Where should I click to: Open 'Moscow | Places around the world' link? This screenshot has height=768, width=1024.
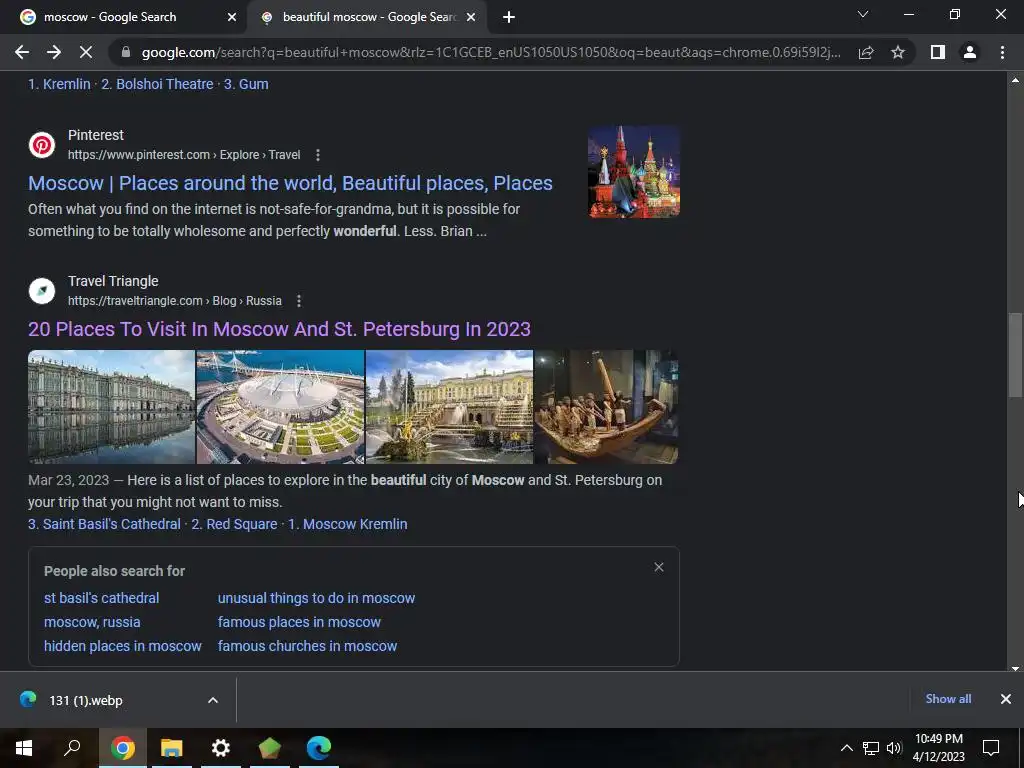(x=290, y=183)
